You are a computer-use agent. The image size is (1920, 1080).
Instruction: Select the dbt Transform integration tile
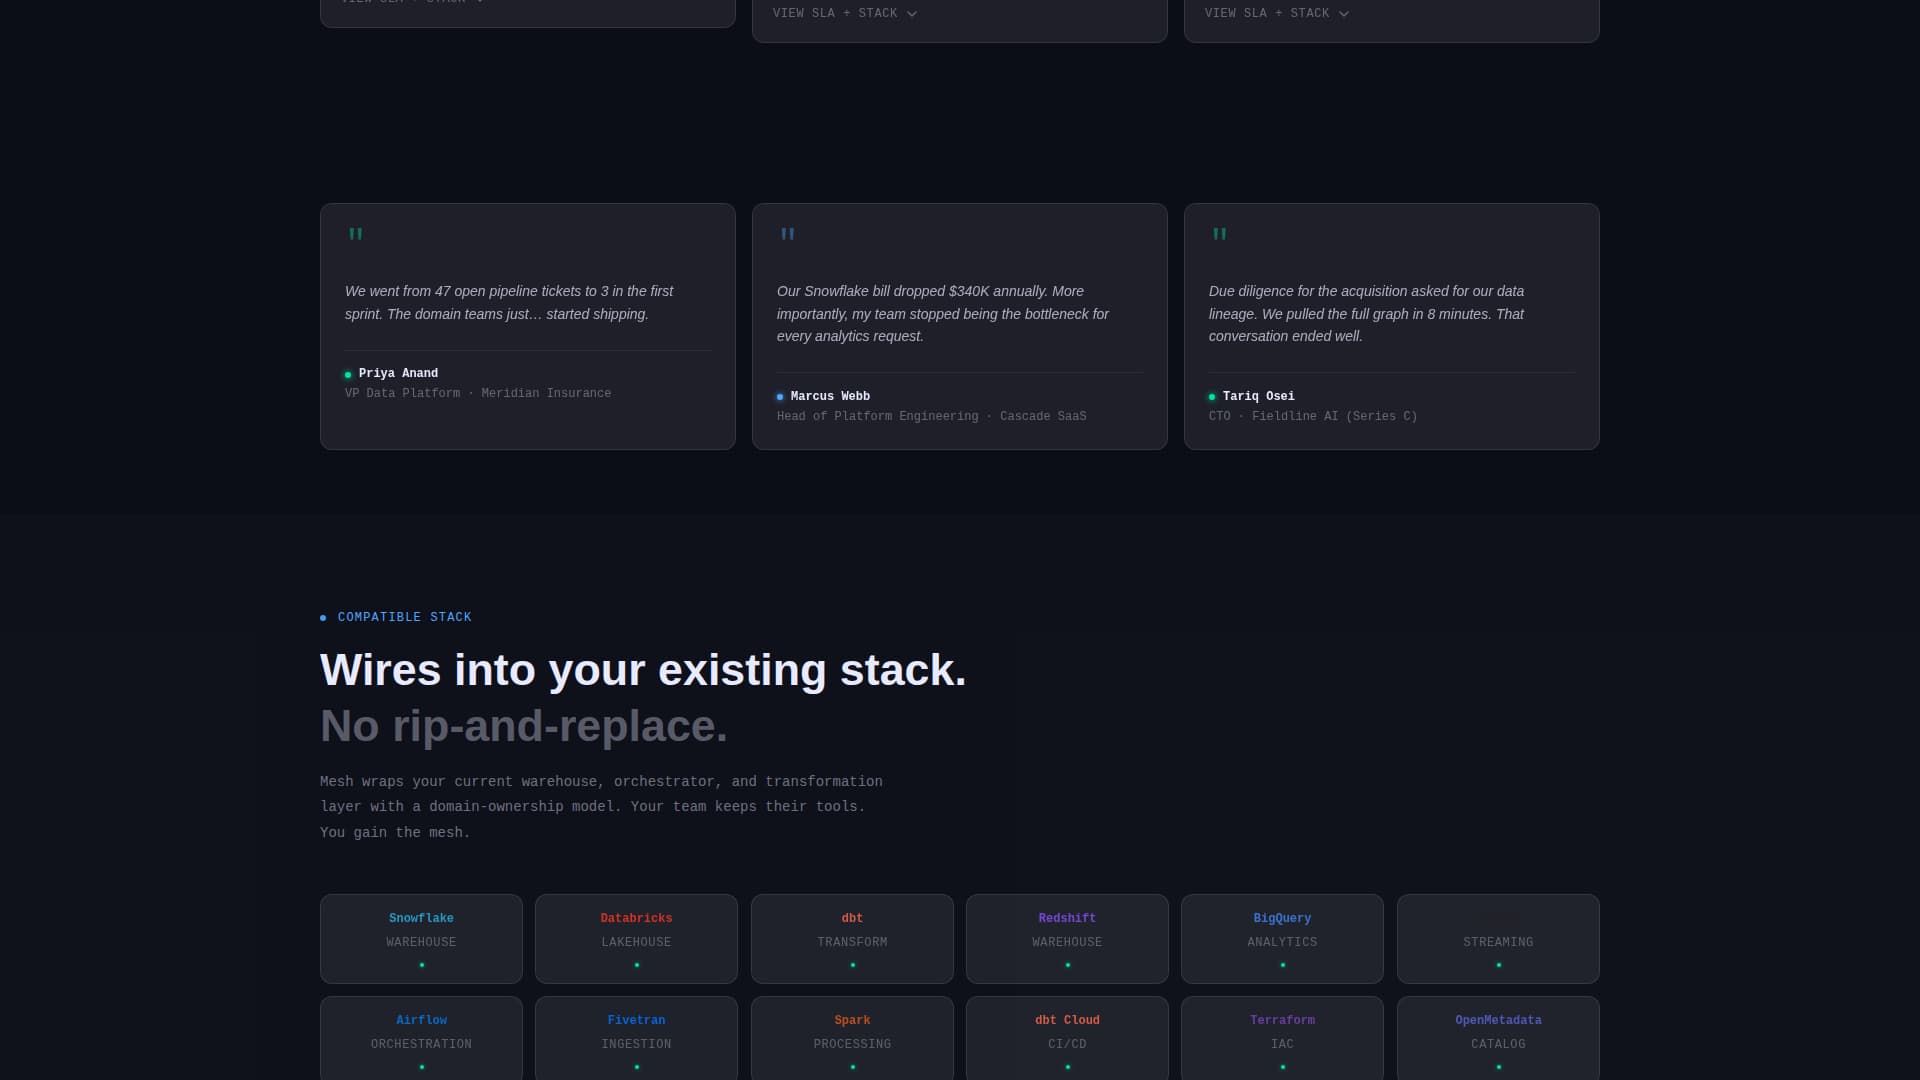[x=852, y=939]
